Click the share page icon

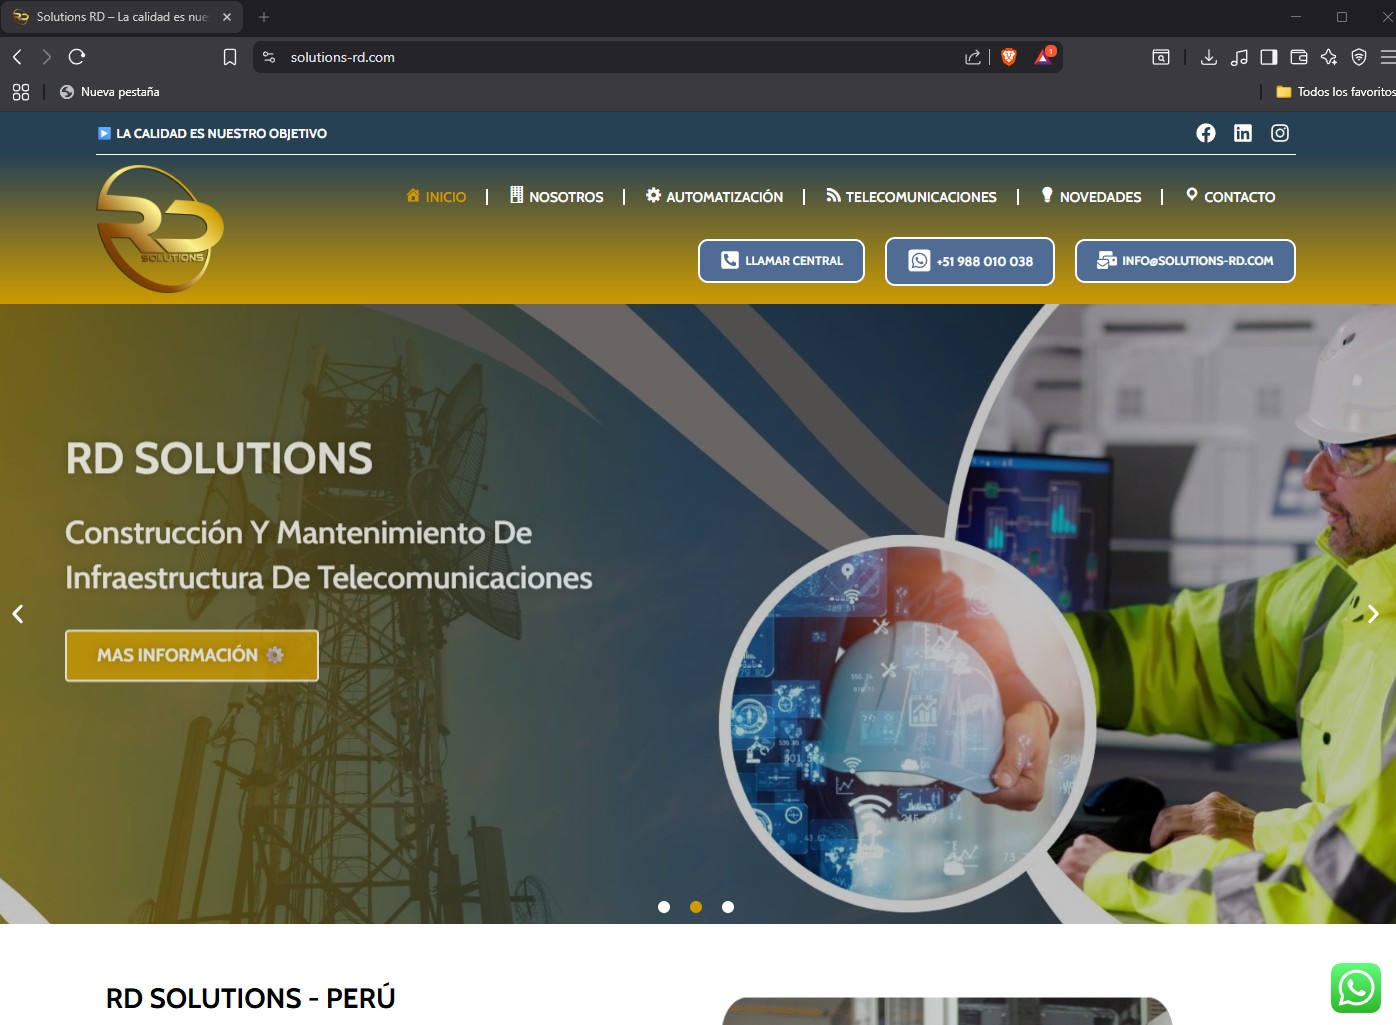pyautogui.click(x=973, y=57)
